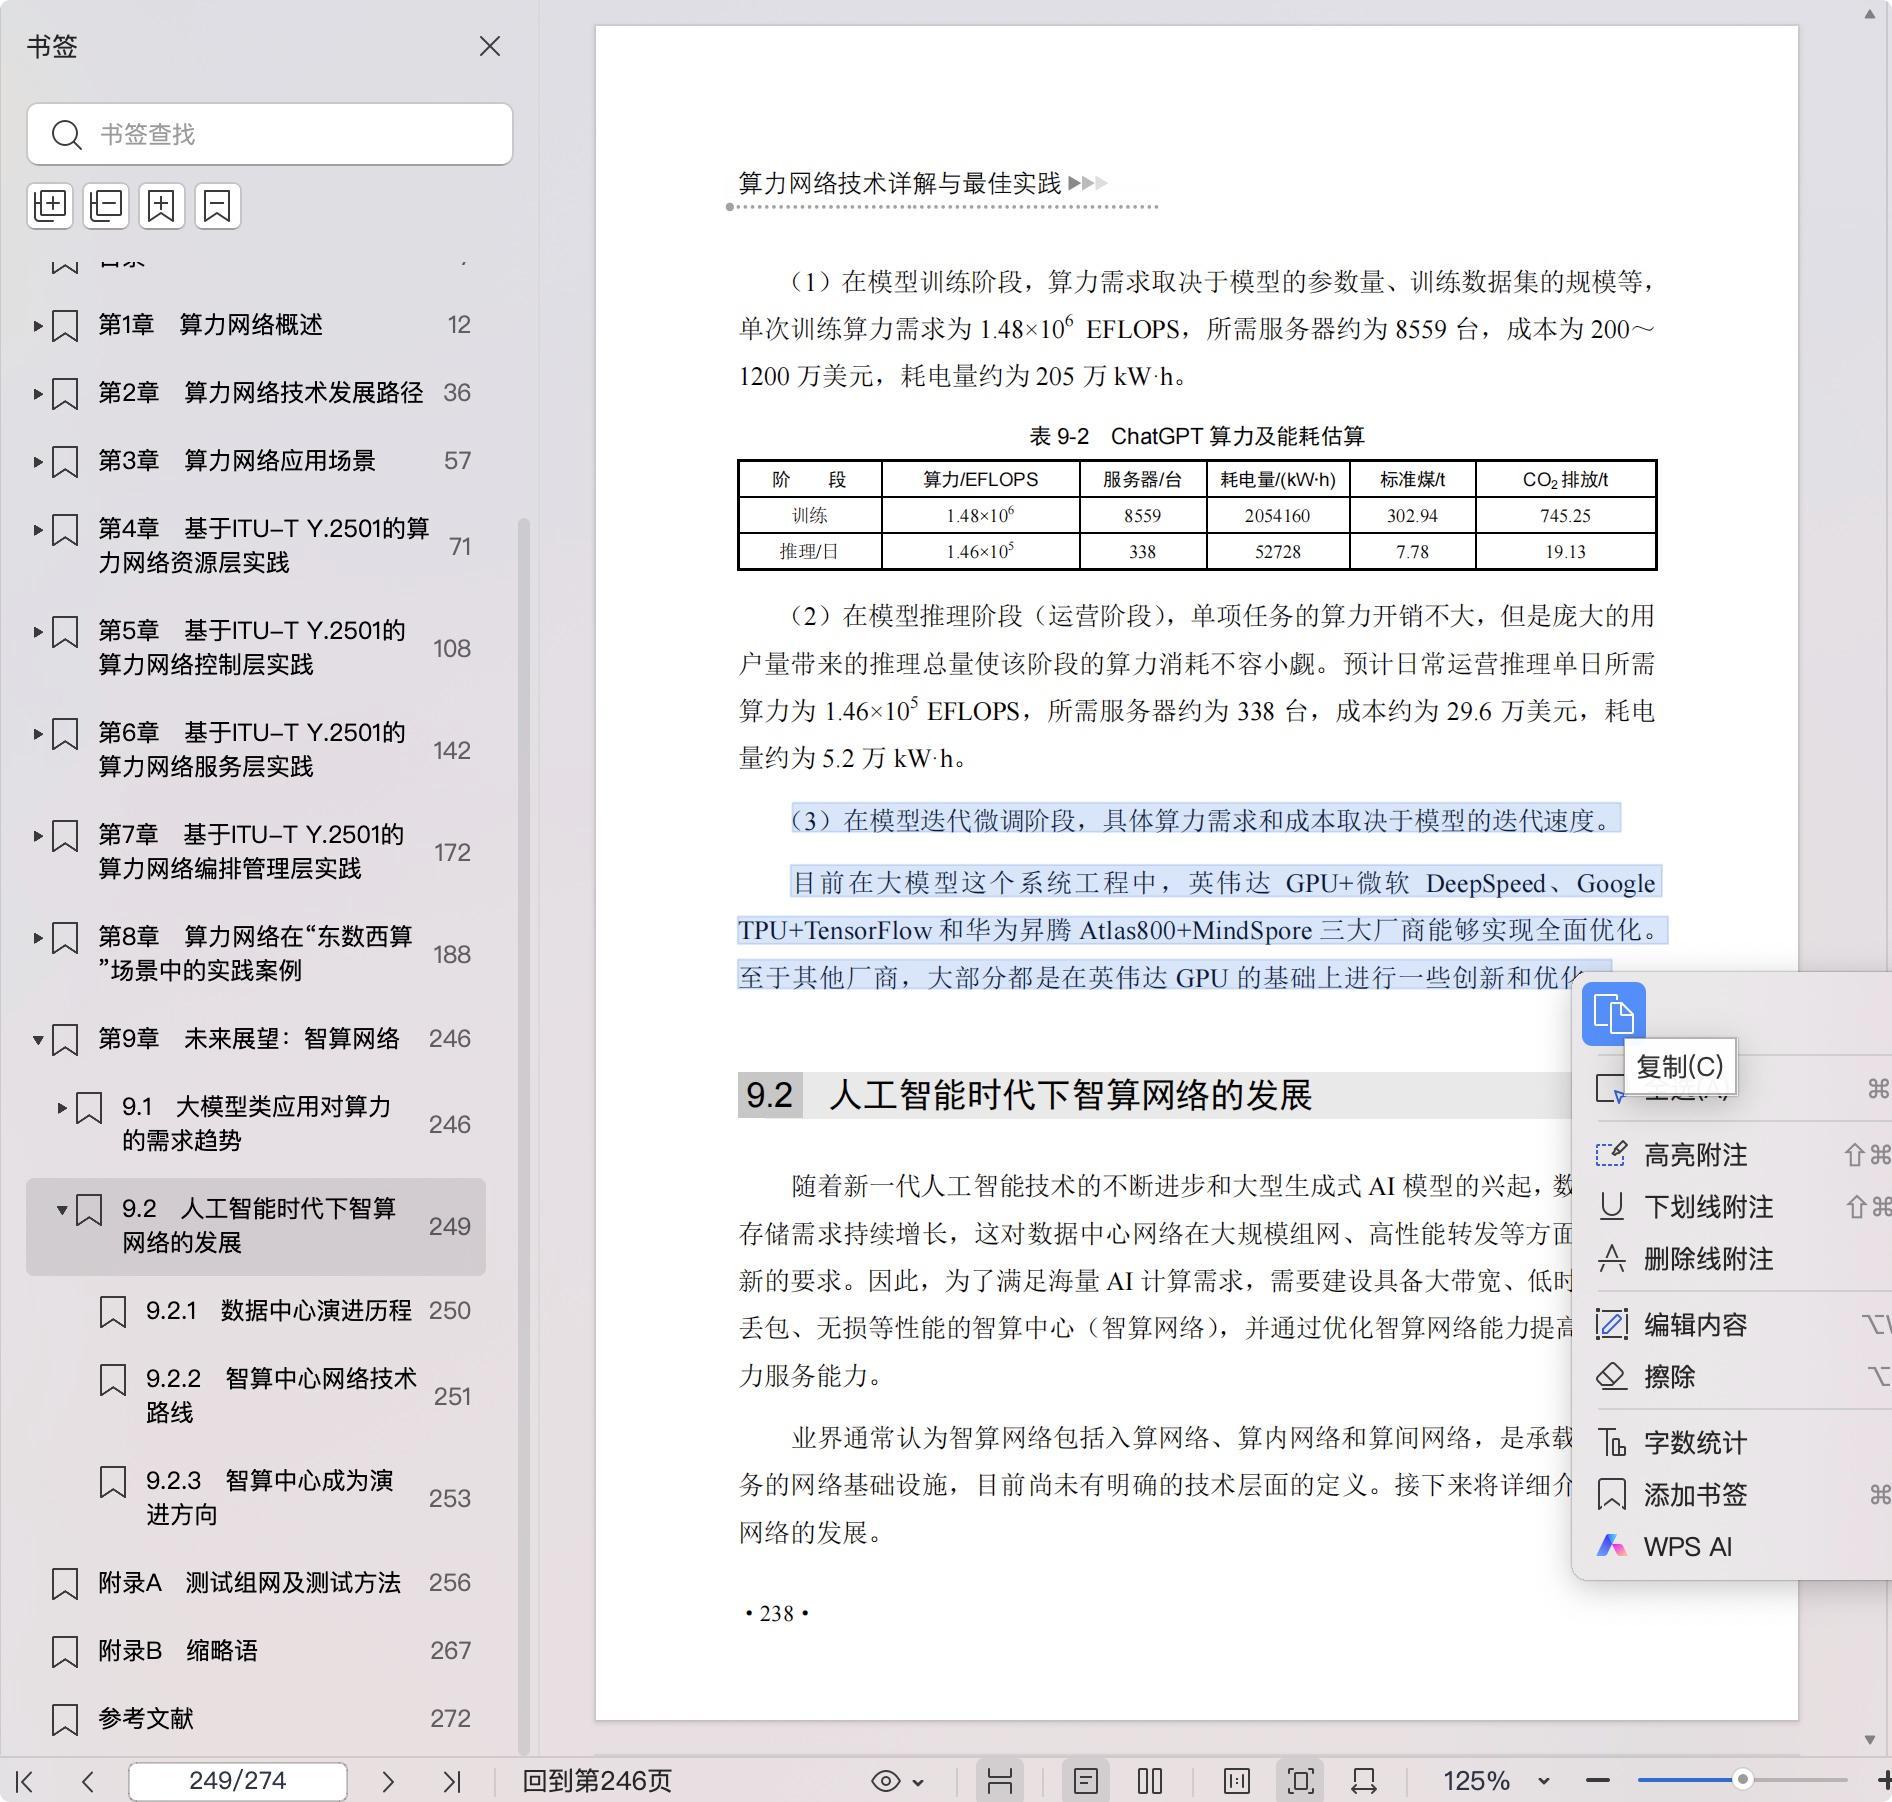Go to the last page with the arrow icon

point(452,1781)
